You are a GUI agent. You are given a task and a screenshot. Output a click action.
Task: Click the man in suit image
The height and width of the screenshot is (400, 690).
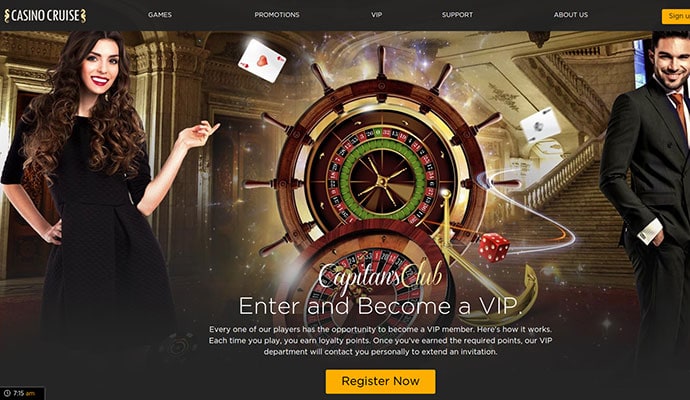click(646, 194)
